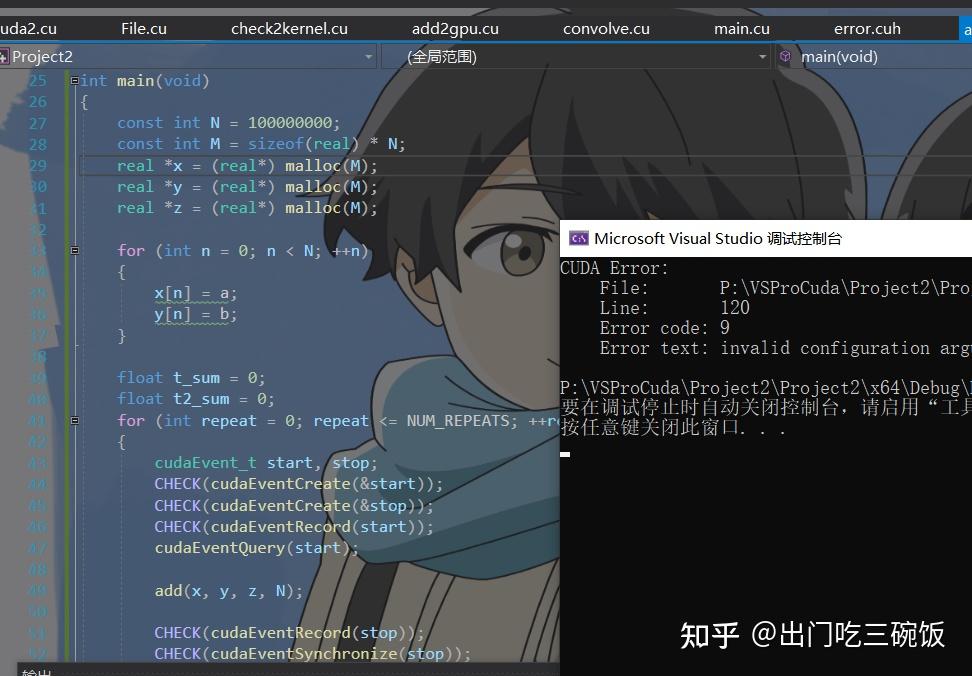Collapse the repeat loop at line 41
This screenshot has width=972, height=676.
point(74,420)
